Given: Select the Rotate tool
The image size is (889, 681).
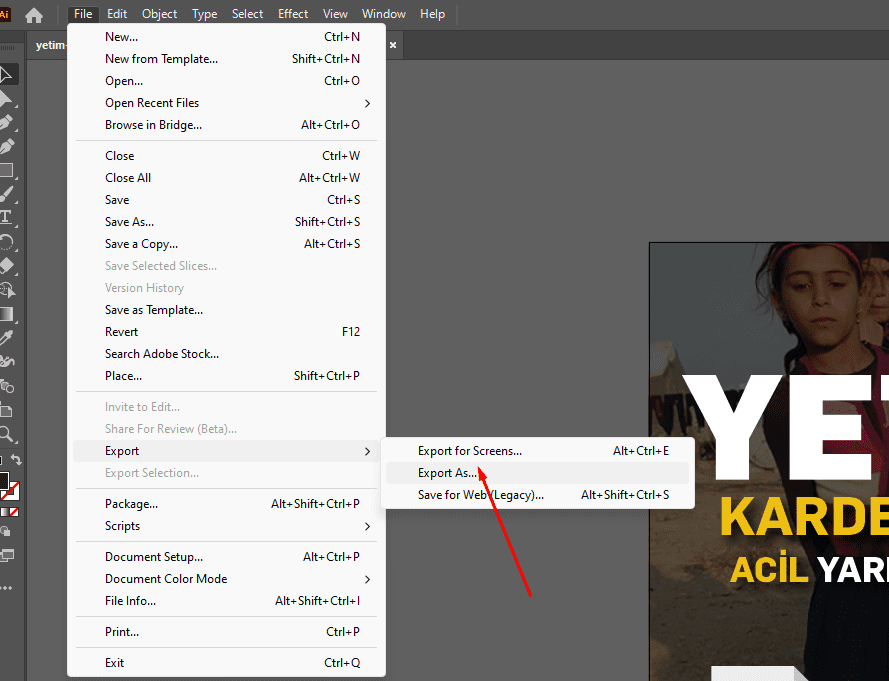Looking at the screenshot, I should pos(6,242).
